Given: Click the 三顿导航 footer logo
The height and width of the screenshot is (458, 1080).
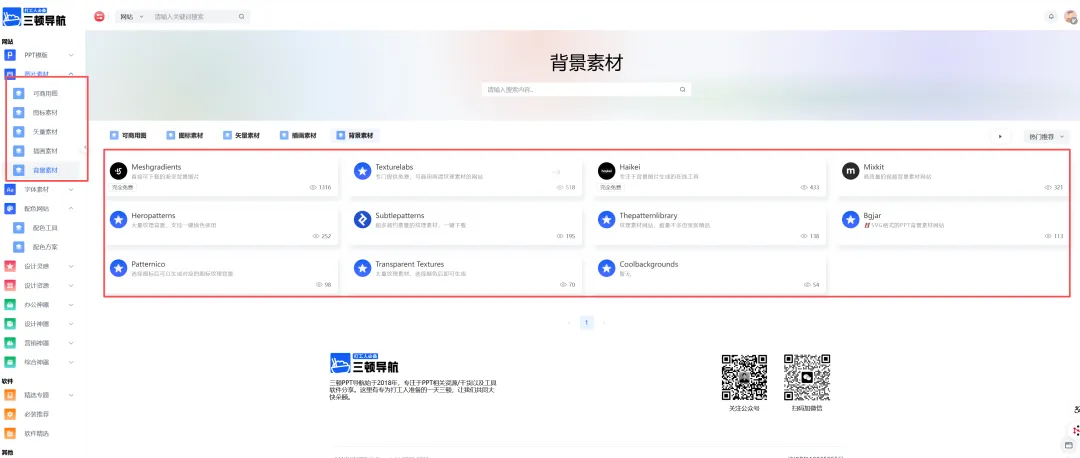Looking at the screenshot, I should [364, 363].
